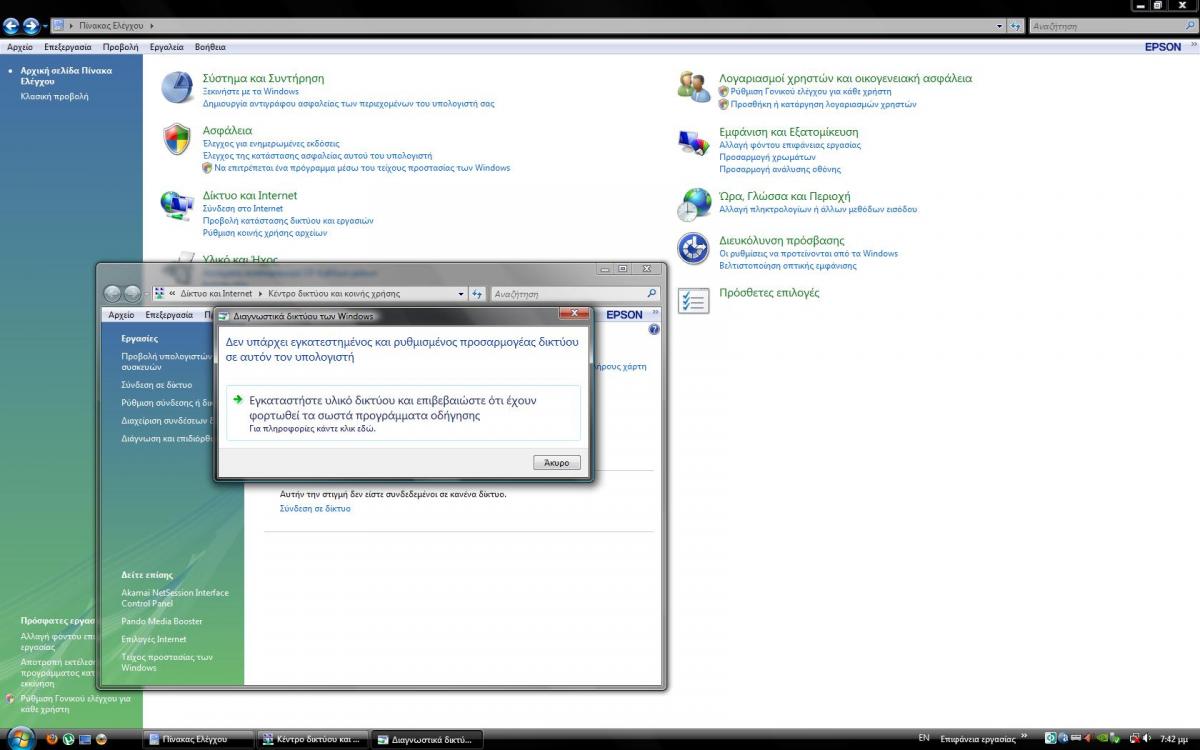Launch Firefox from the quick launch bar
This screenshot has width=1200, height=750.
tap(52, 739)
